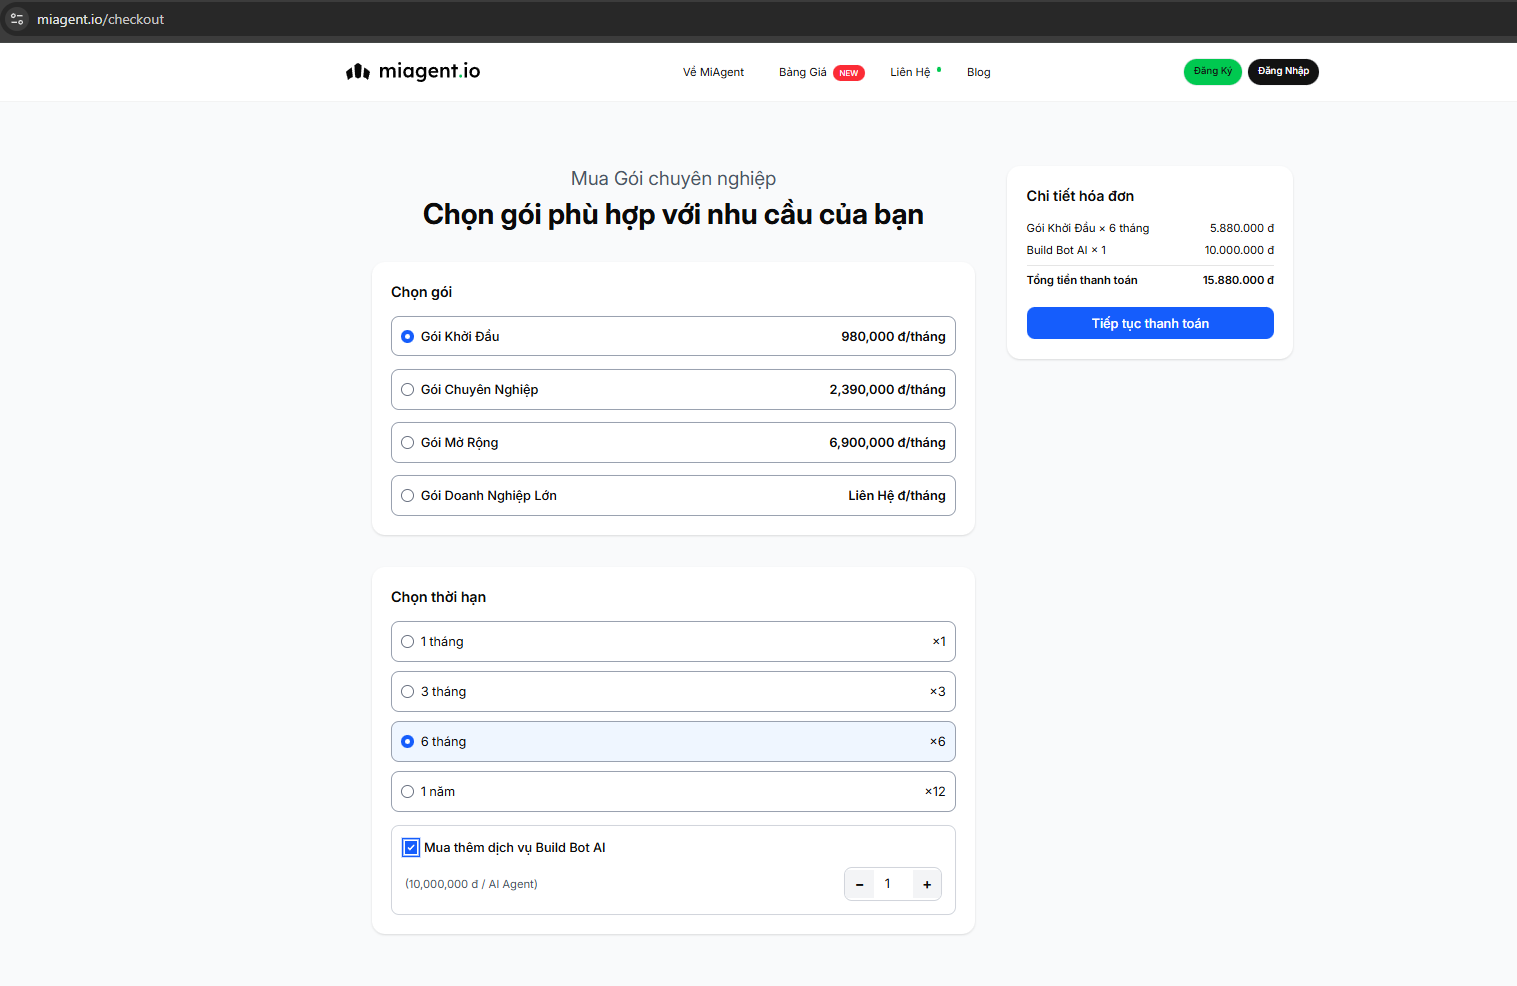Click the Build Bot AI quantity value 1
Viewport: 1517px width, 986px height.
point(887,884)
